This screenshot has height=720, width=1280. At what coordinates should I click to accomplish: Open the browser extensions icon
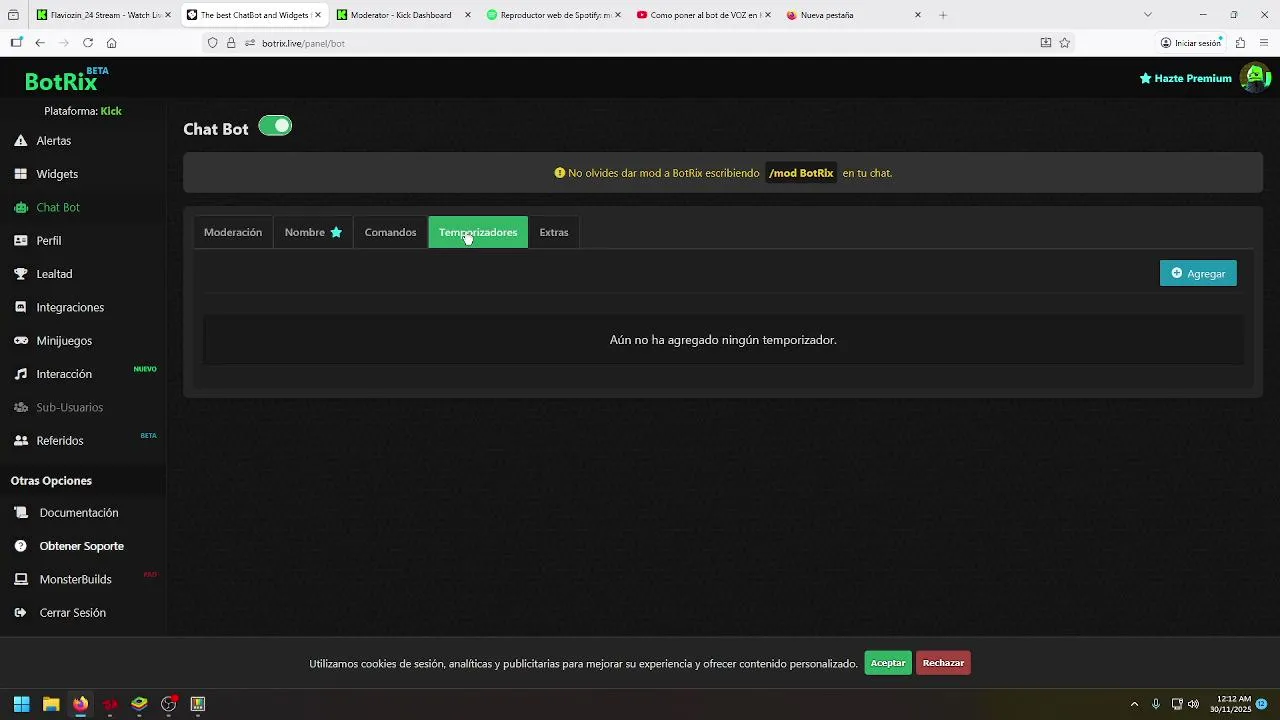(1240, 43)
